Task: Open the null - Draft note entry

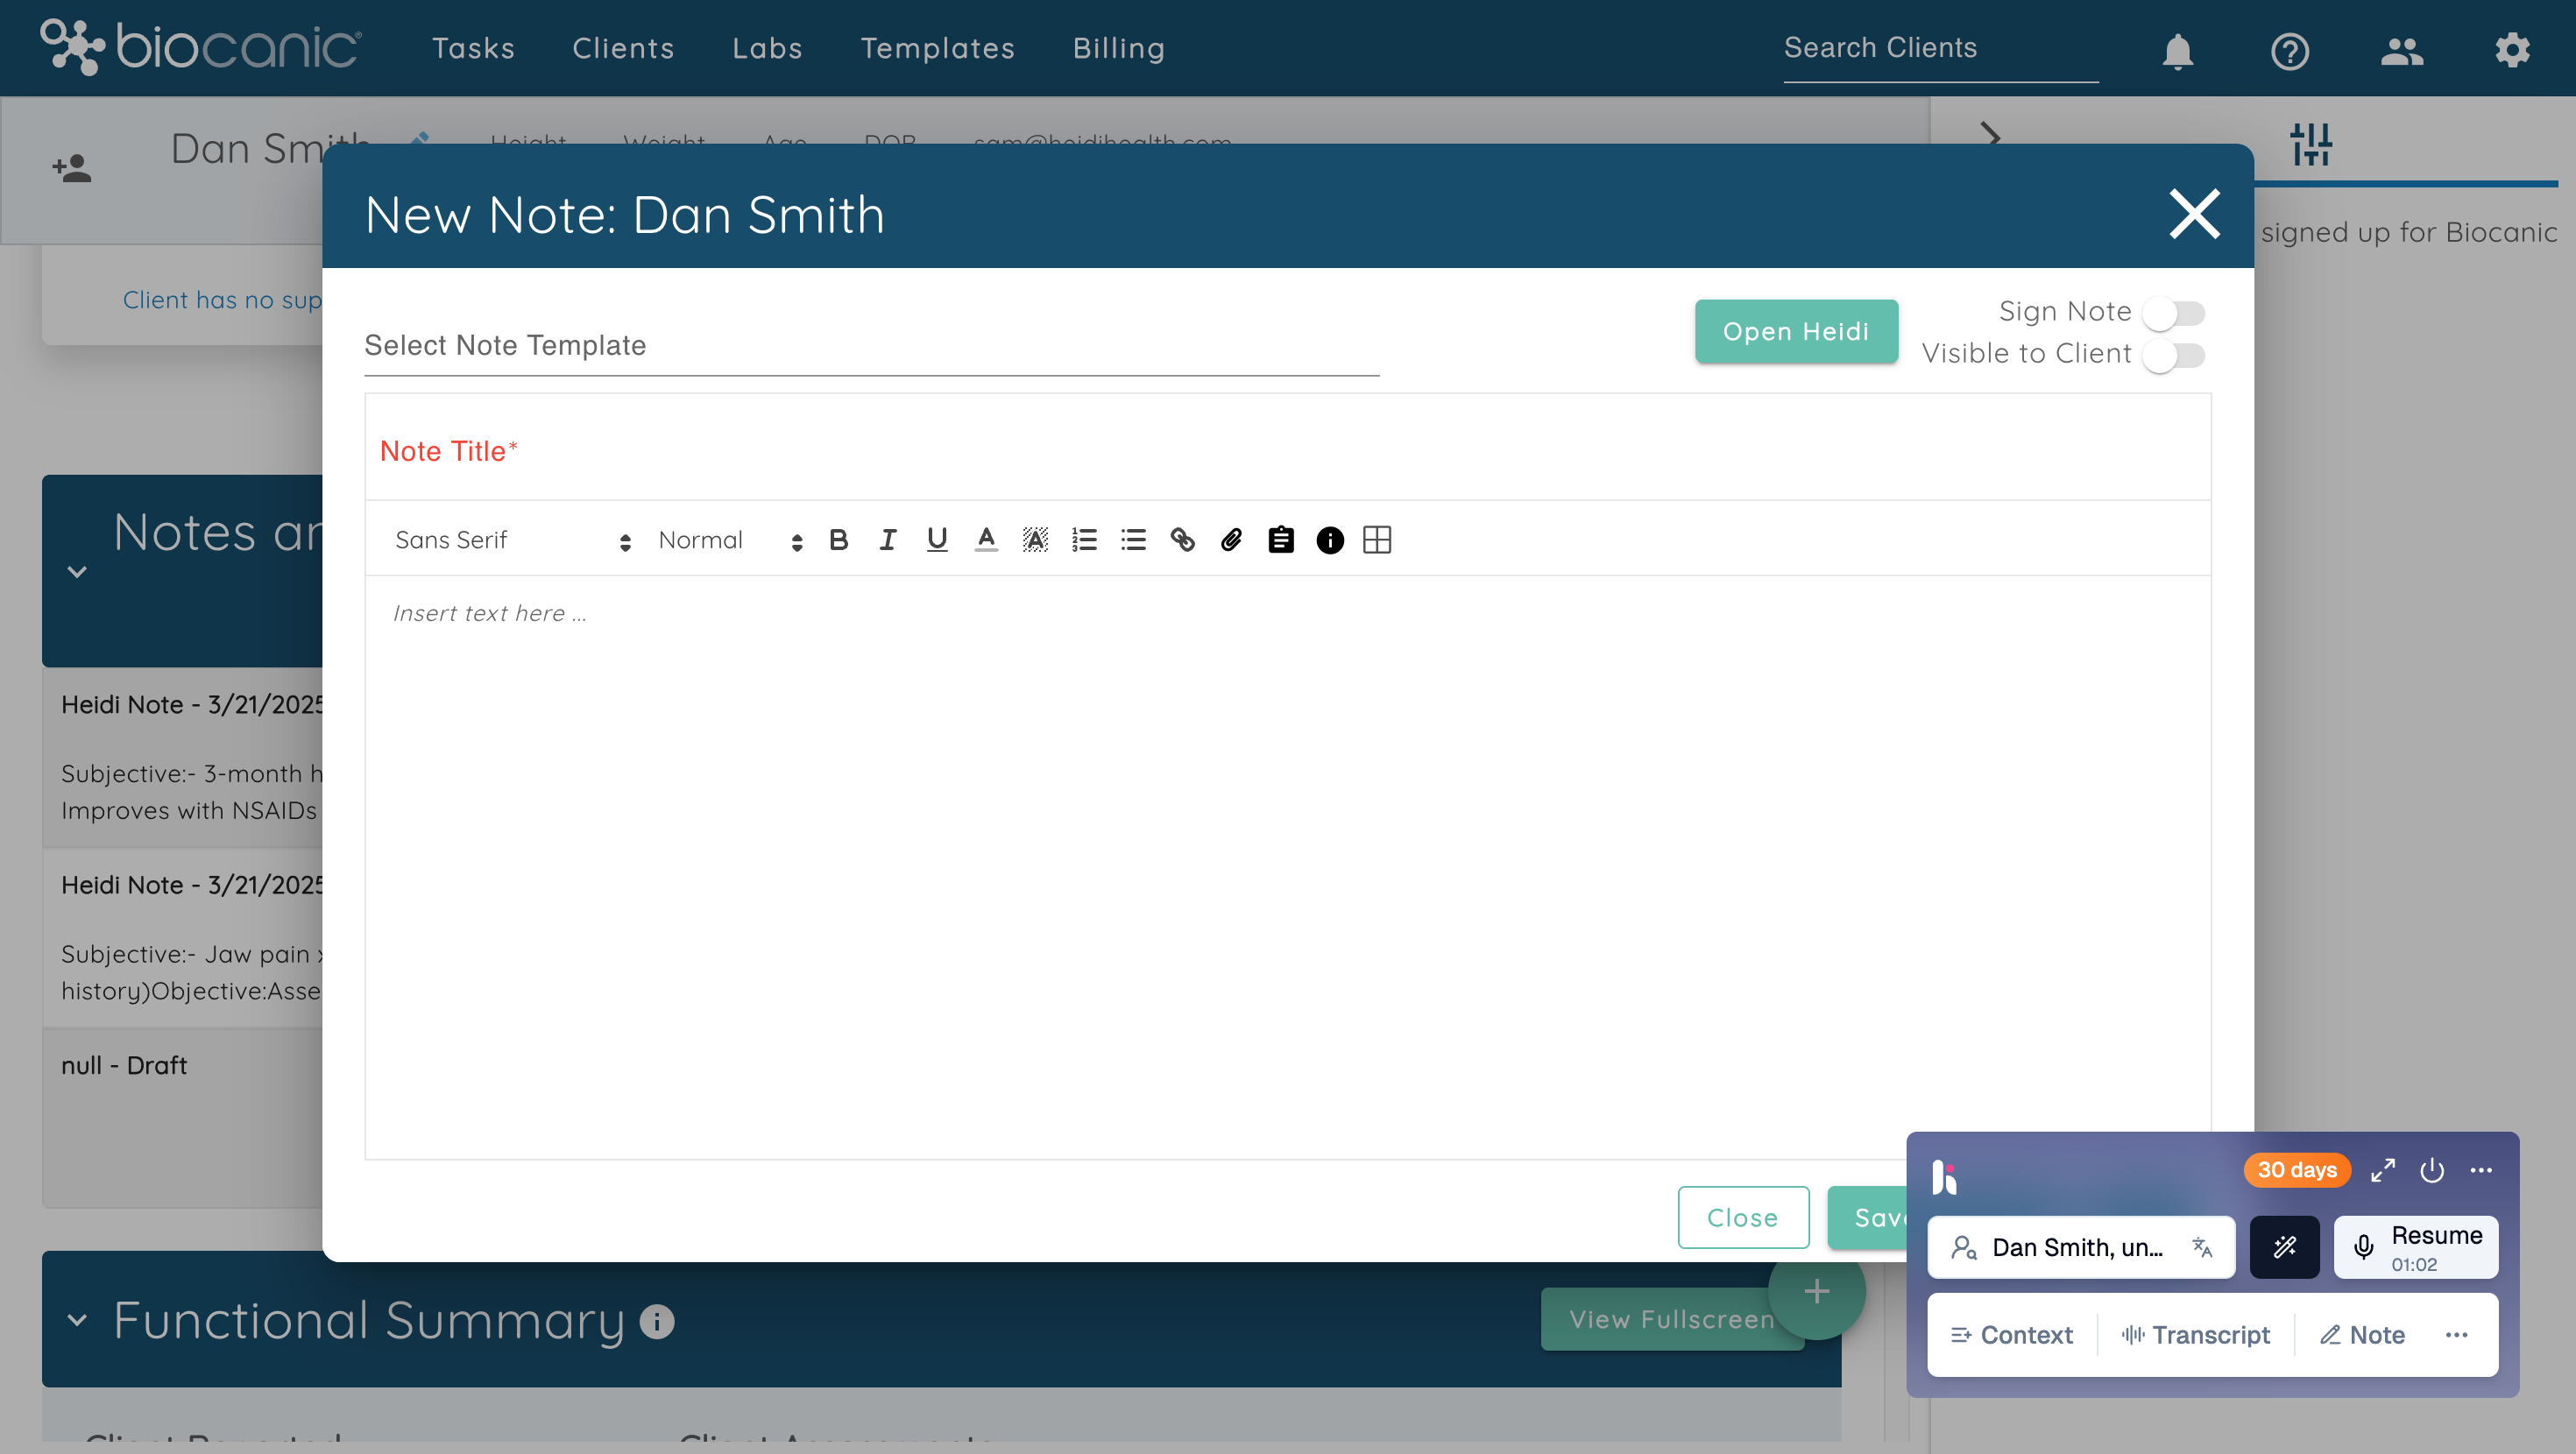Action: pyautogui.click(x=183, y=1117)
